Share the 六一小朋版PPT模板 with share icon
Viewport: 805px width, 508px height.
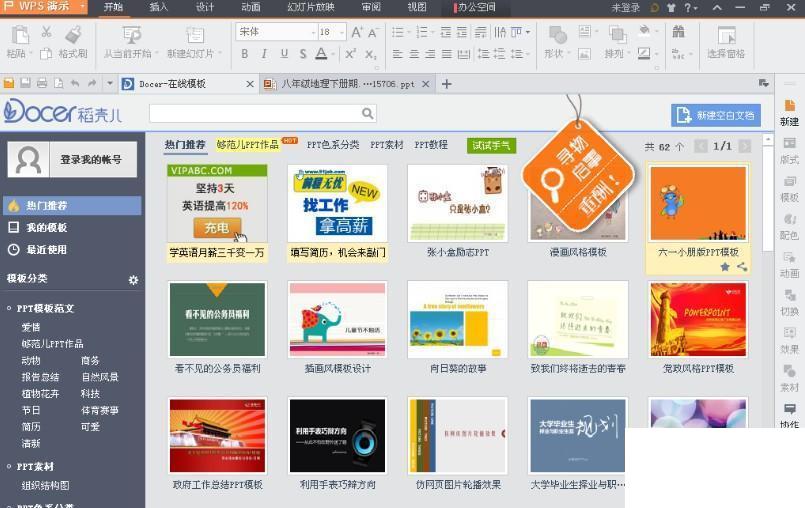pos(742,267)
